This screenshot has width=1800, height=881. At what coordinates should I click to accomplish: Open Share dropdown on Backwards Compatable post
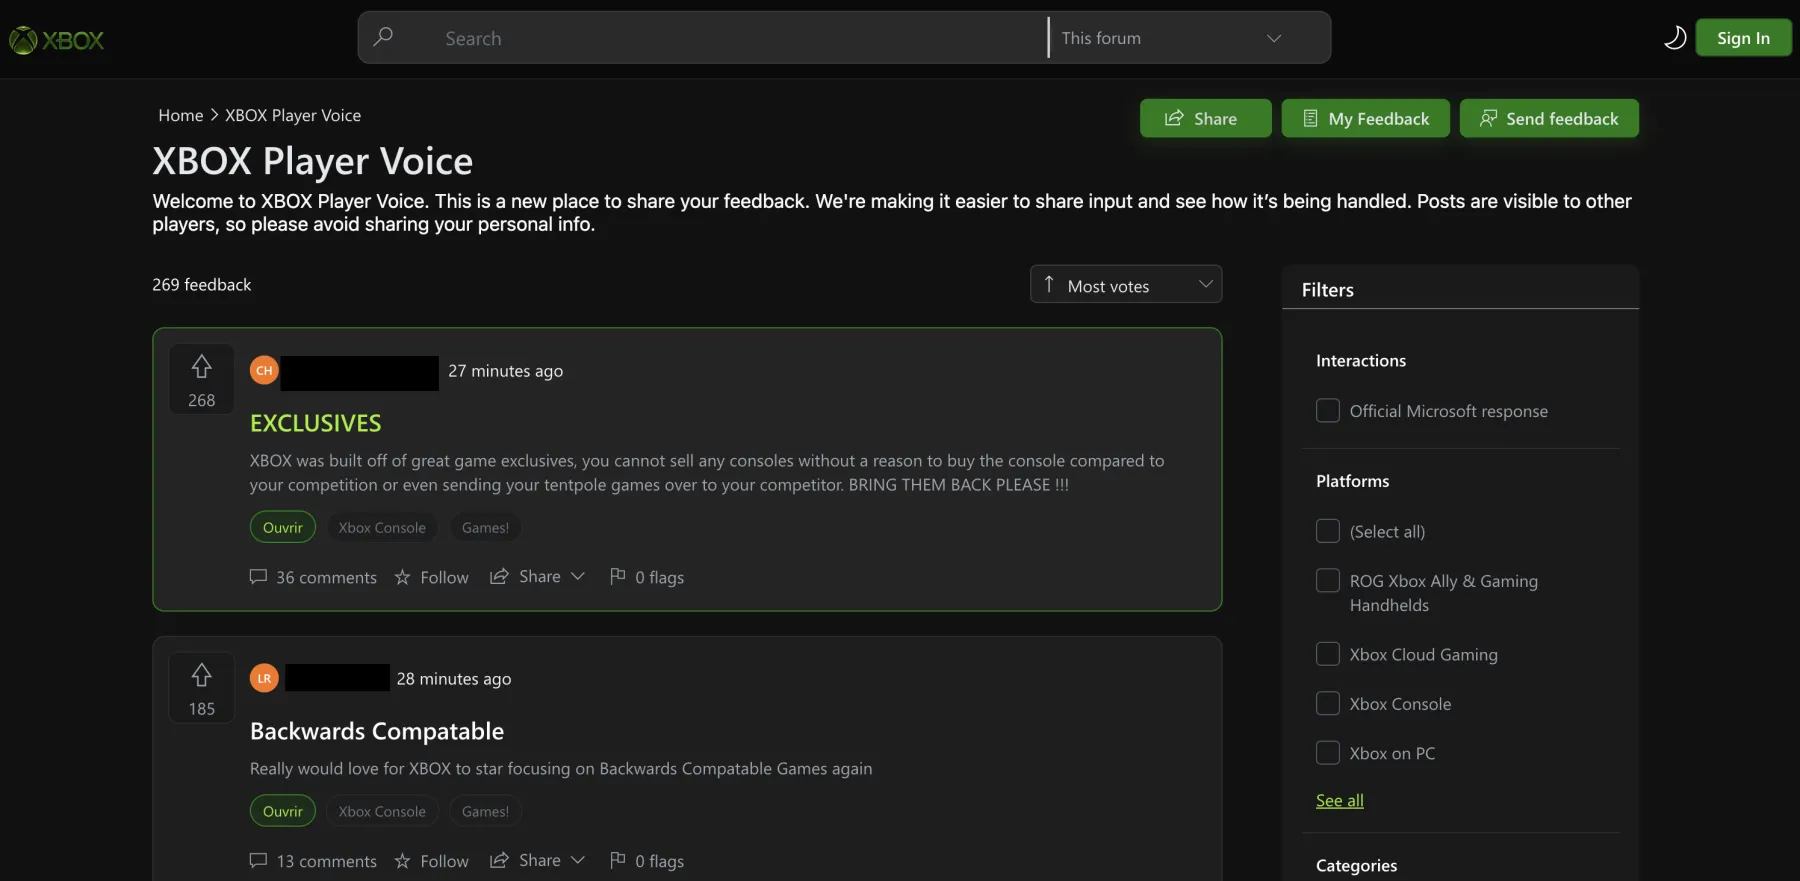pyautogui.click(x=537, y=861)
